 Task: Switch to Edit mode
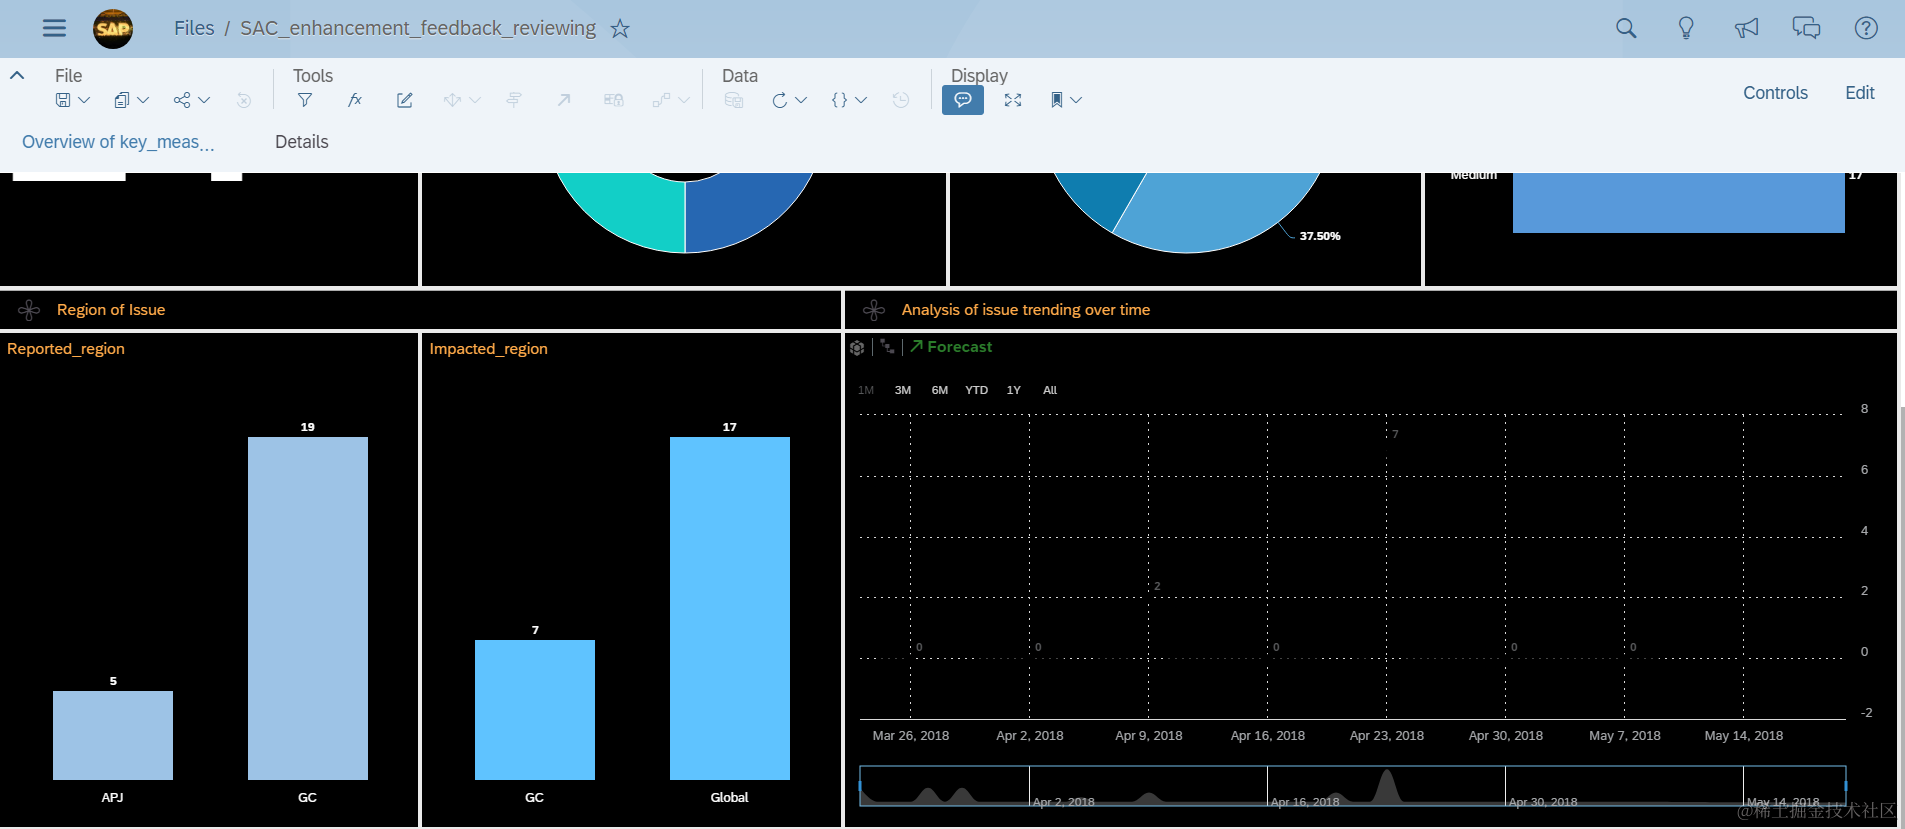pyautogui.click(x=1860, y=93)
